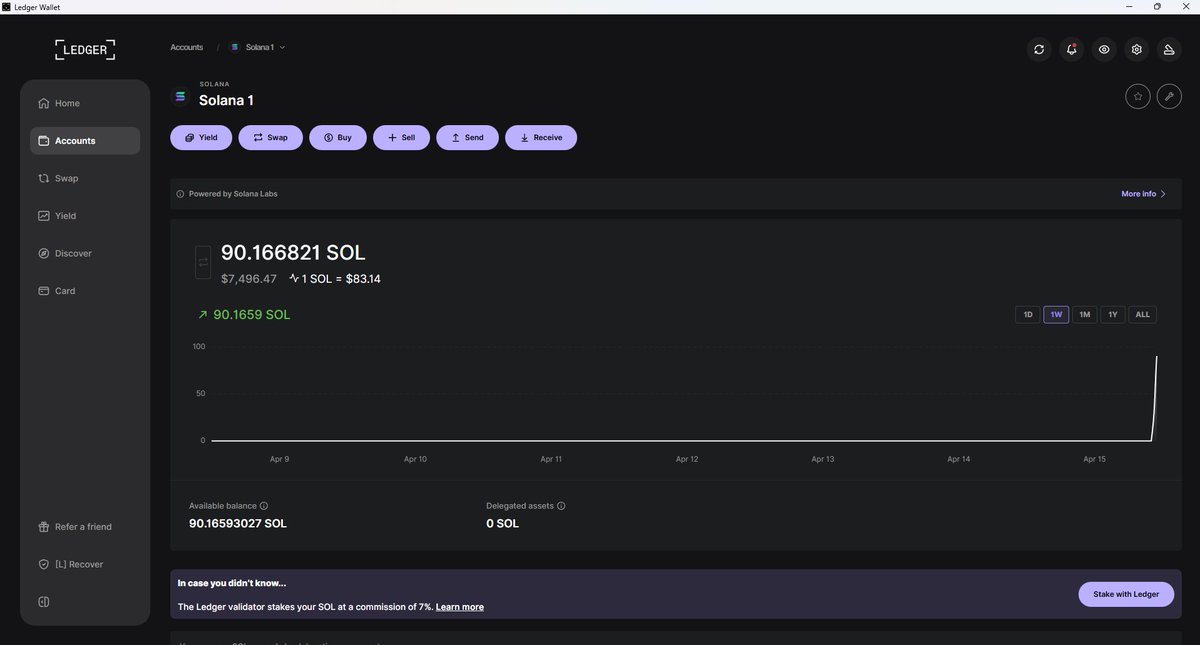Click 90.16593027 SOL available balance value
This screenshot has width=1200, height=645.
[x=238, y=524]
